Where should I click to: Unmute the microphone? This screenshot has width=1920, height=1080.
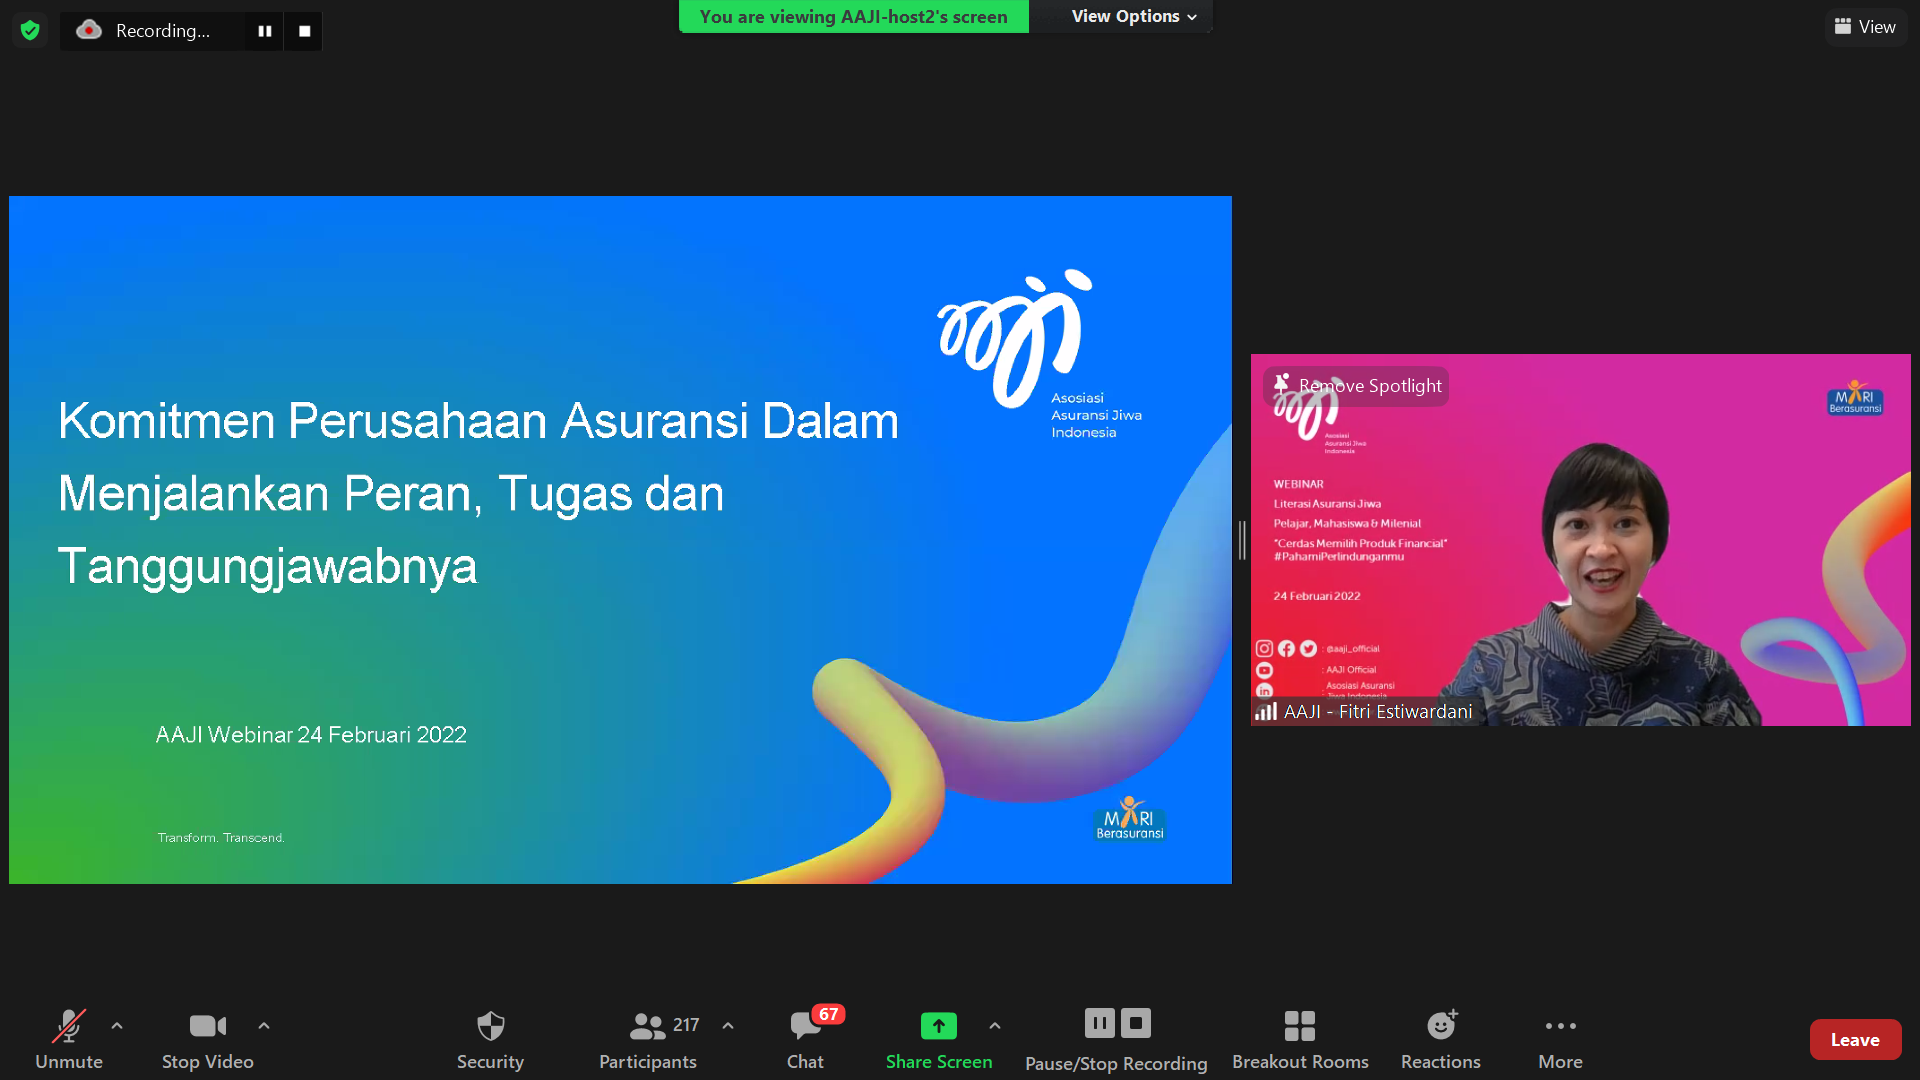tap(69, 1039)
